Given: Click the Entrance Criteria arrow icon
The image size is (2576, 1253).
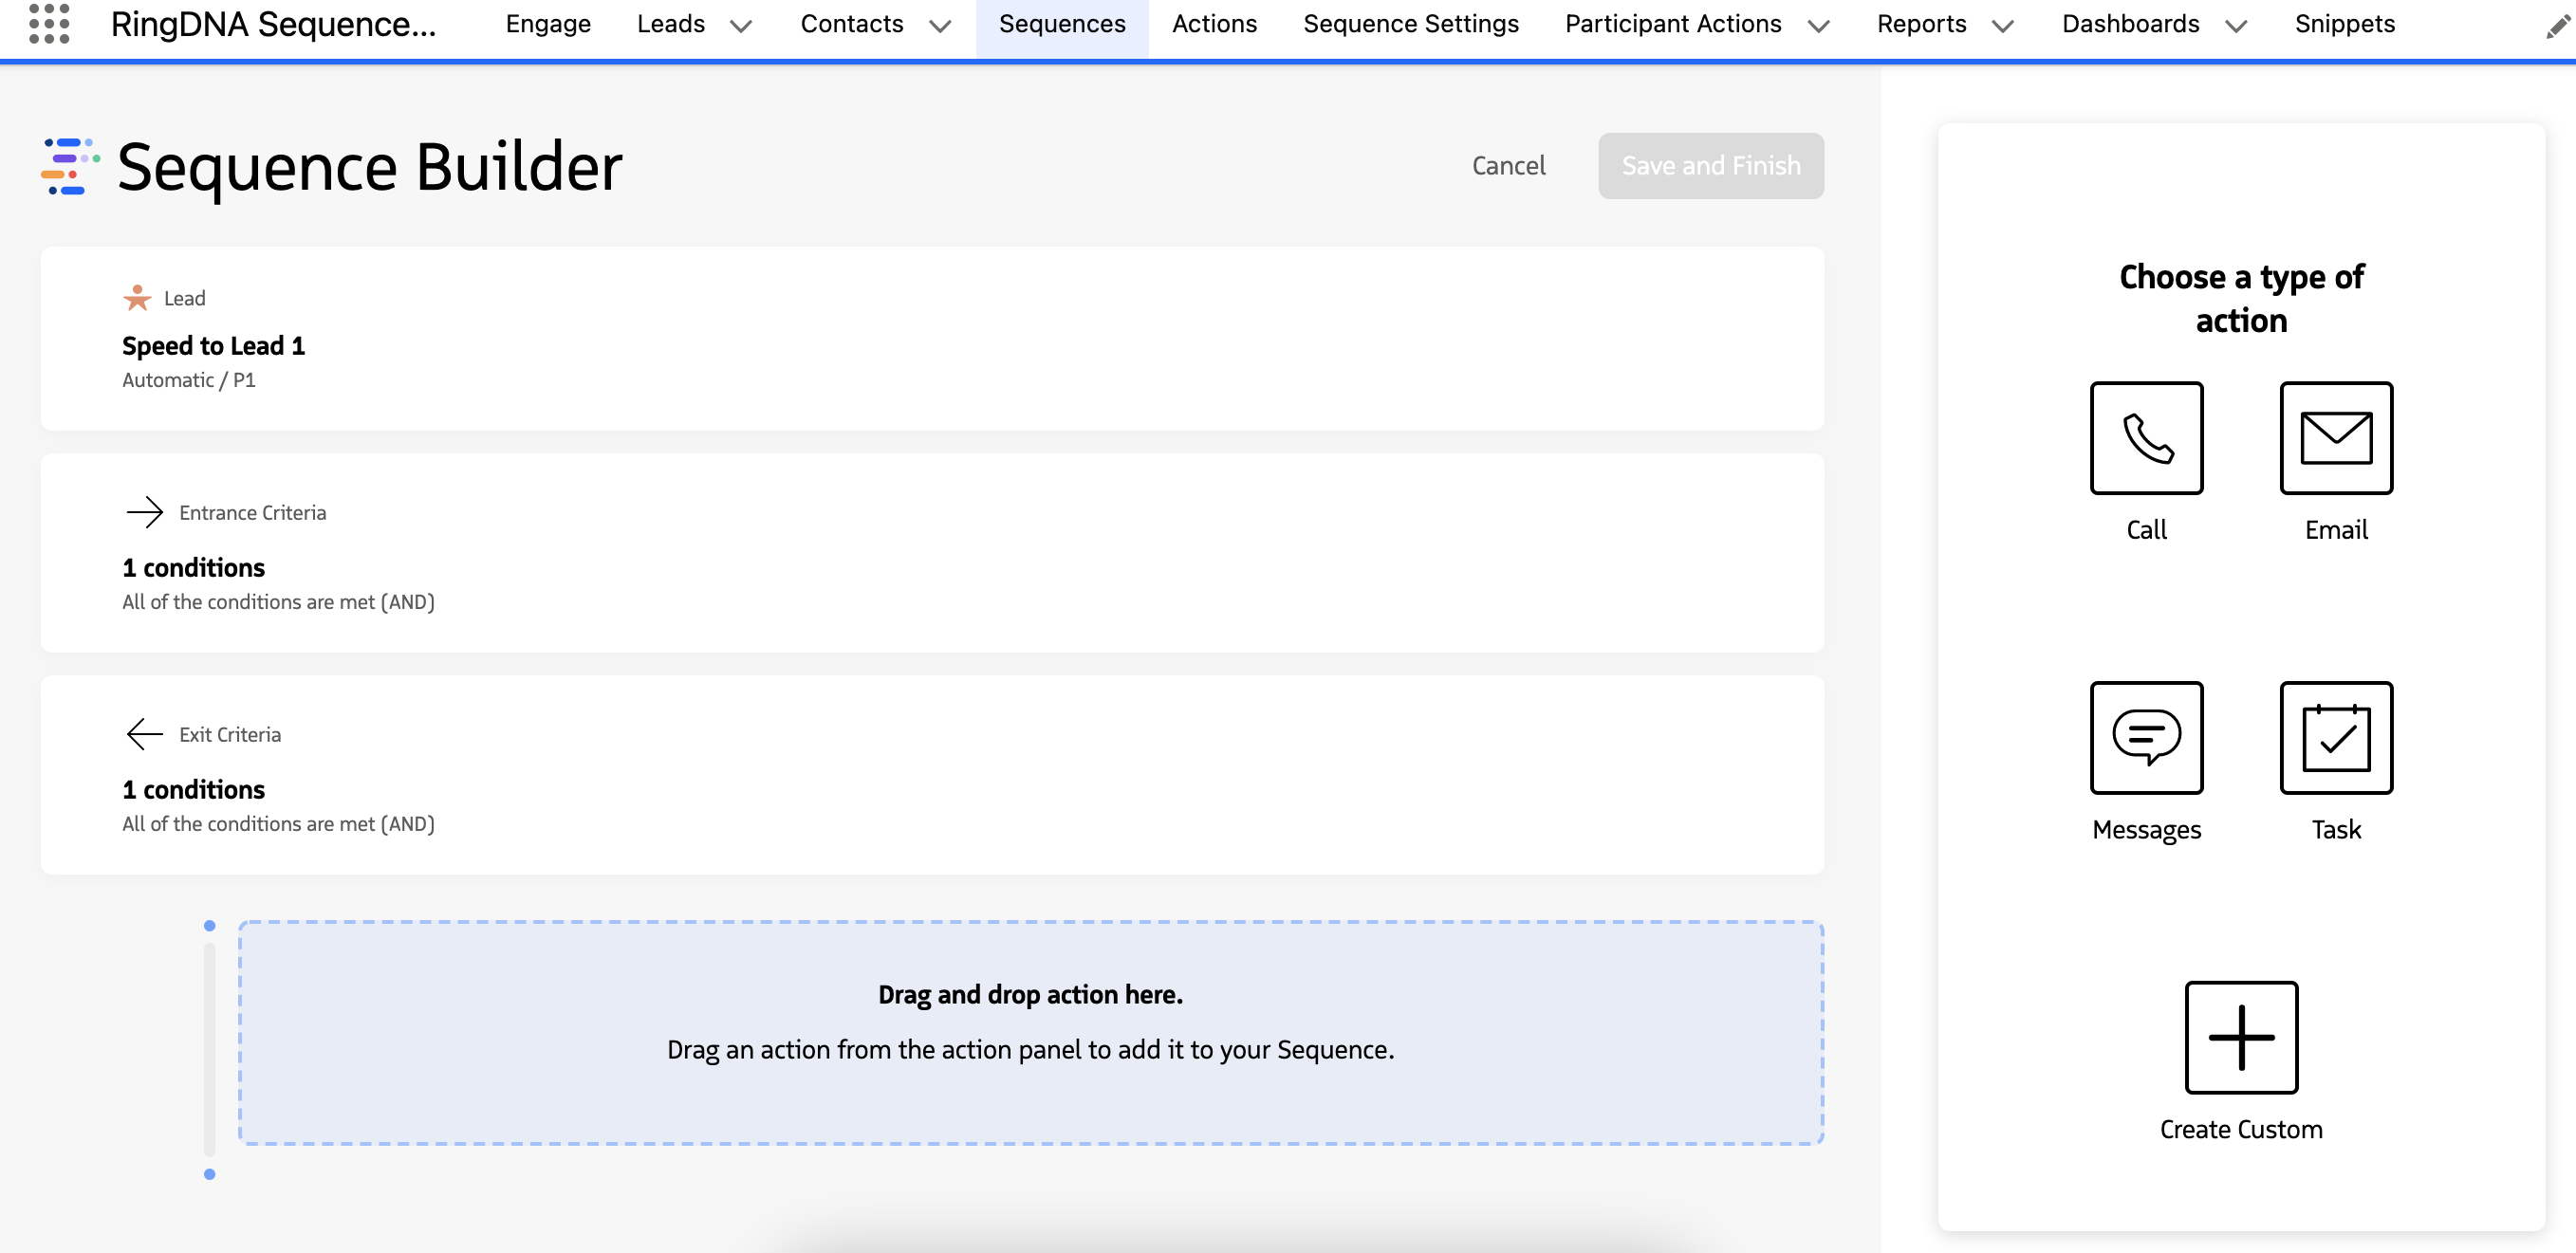Looking at the screenshot, I should click(144, 512).
